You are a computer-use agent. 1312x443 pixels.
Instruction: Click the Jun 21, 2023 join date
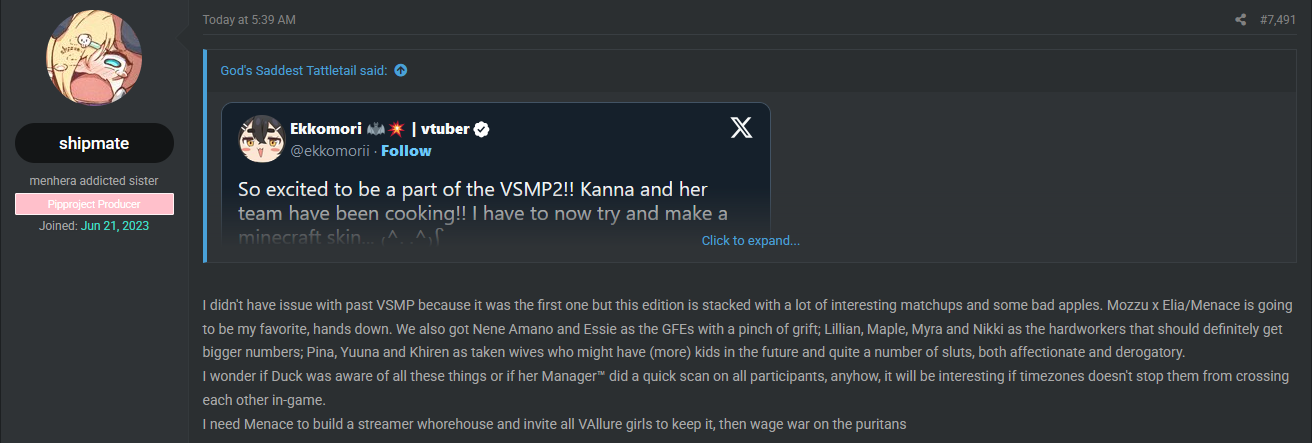click(x=115, y=226)
